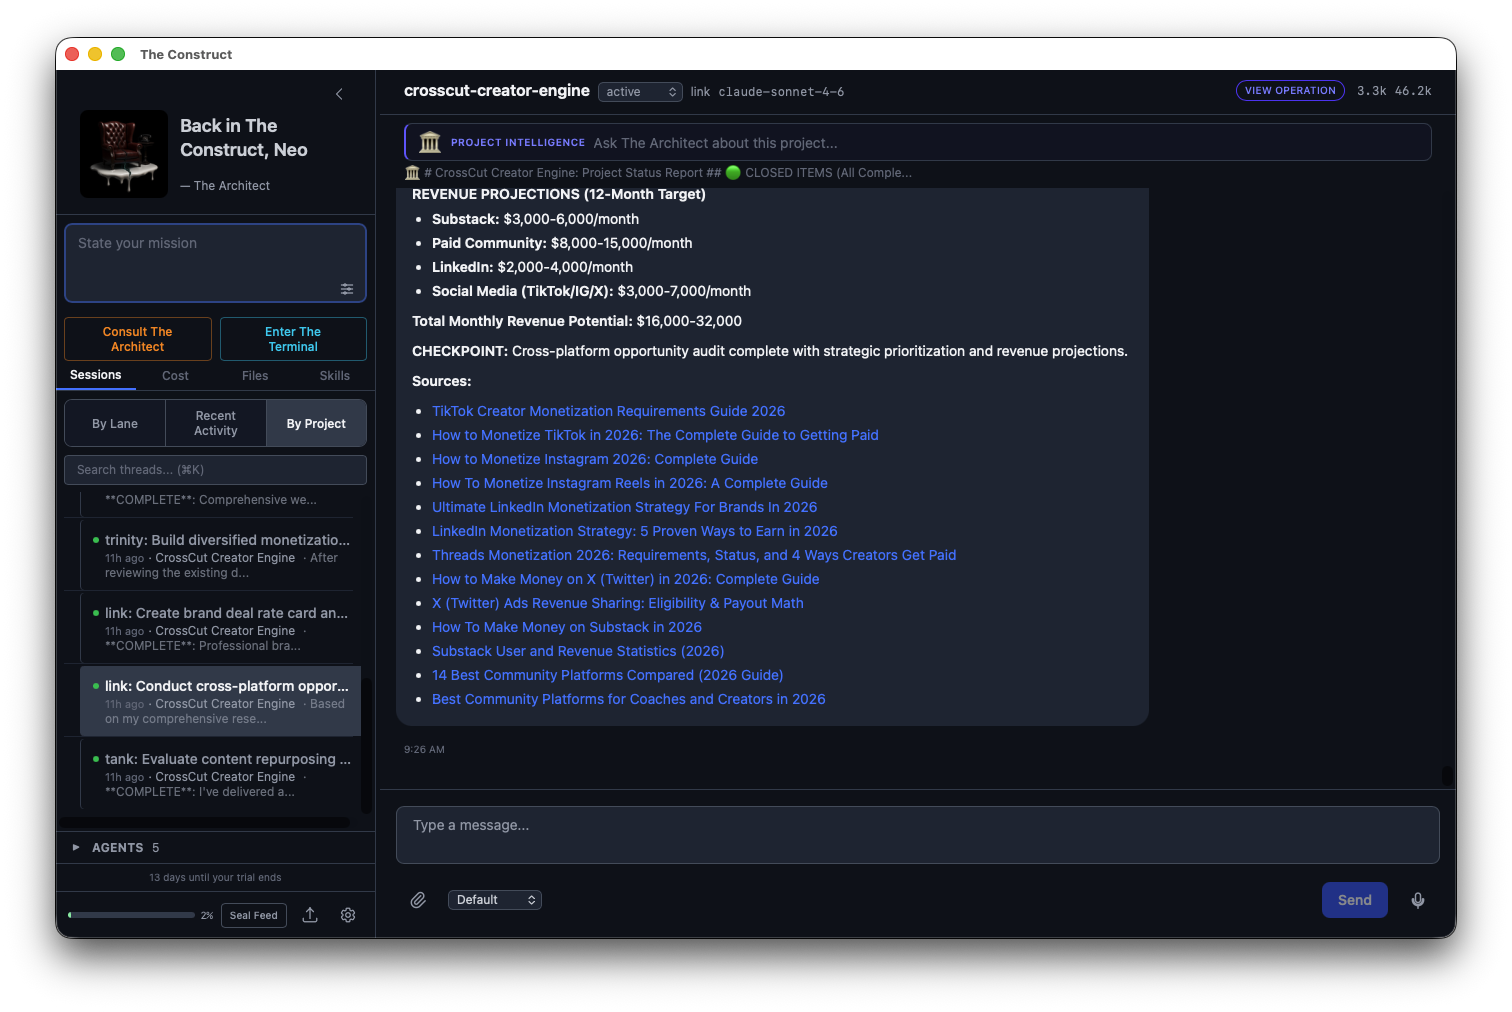Click the chat vertical scrollbar thumb

1447,775
